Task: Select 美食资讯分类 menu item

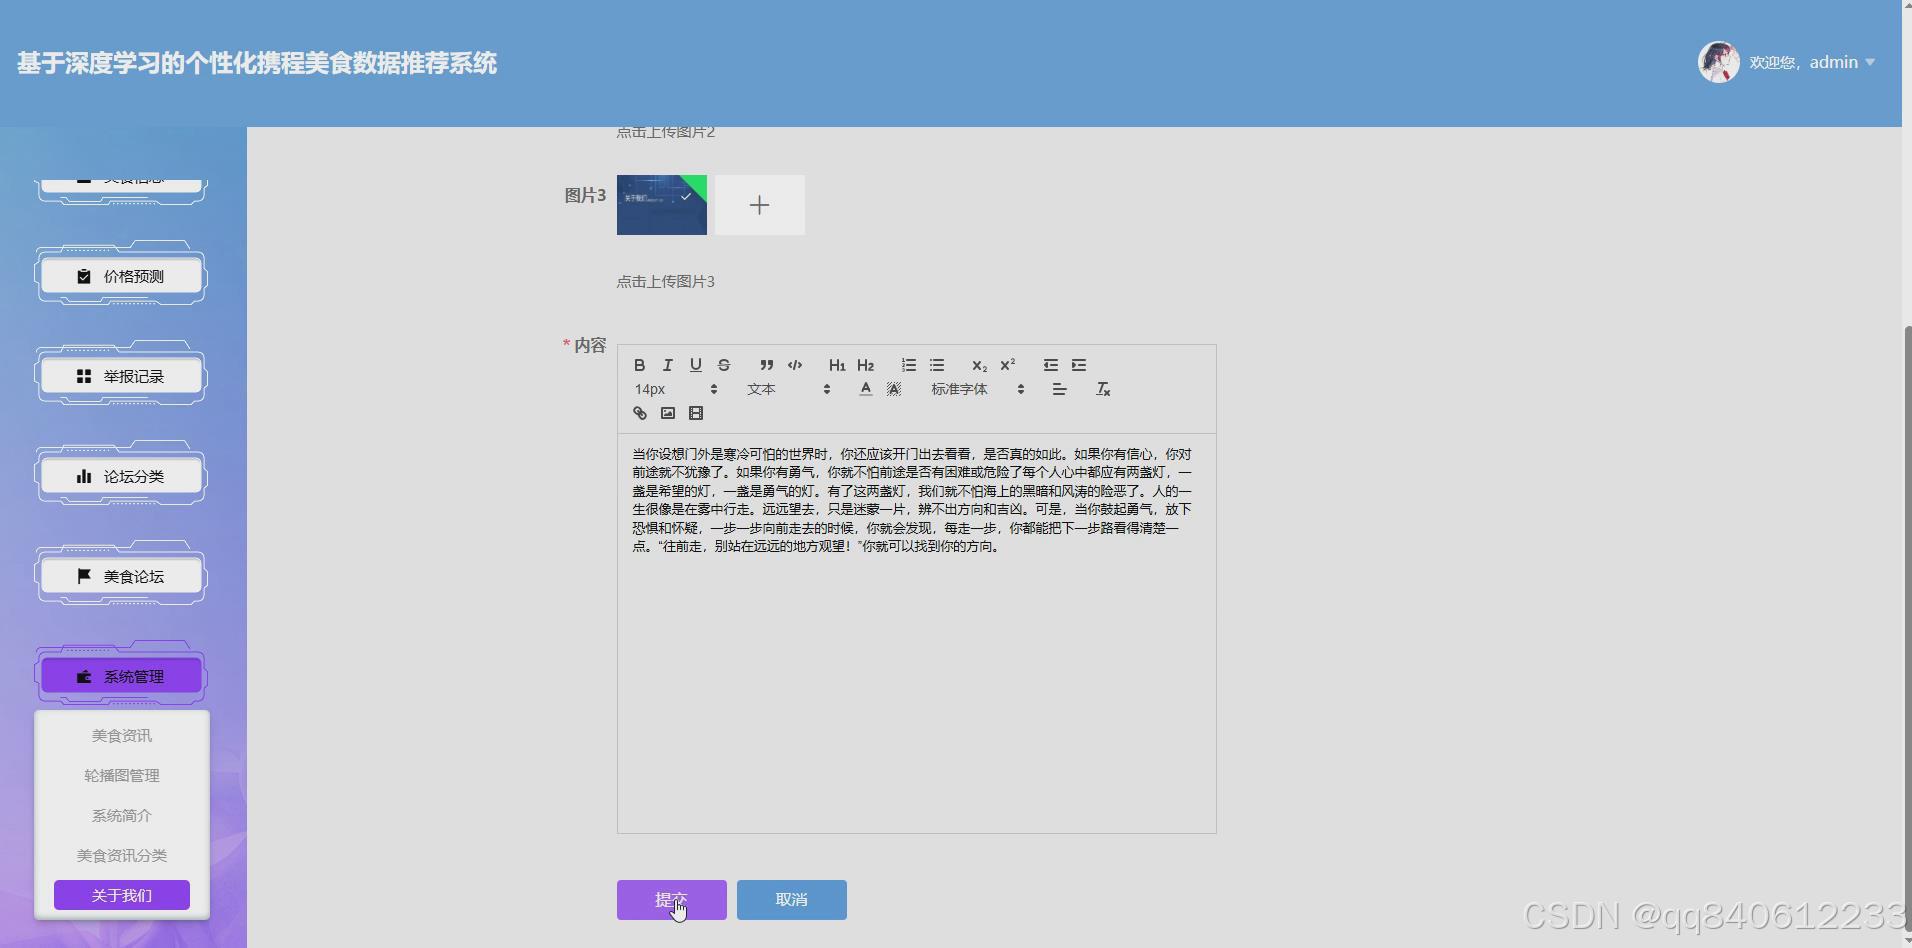Action: [121, 855]
